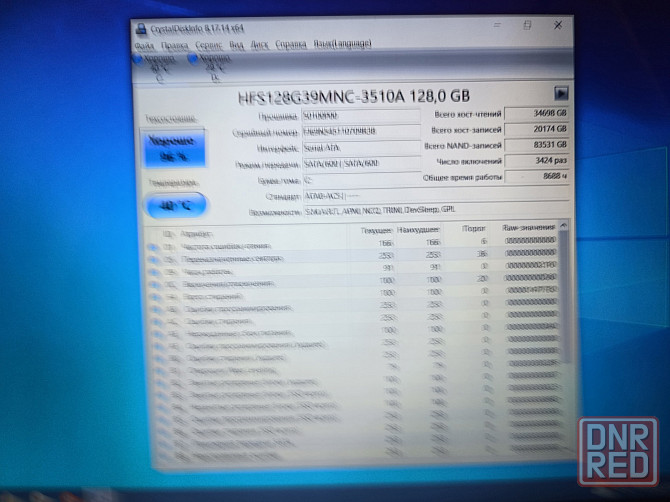The width and height of the screenshot is (670, 502).
Task: Click the Буква тома field
Action: [x=361, y=180]
